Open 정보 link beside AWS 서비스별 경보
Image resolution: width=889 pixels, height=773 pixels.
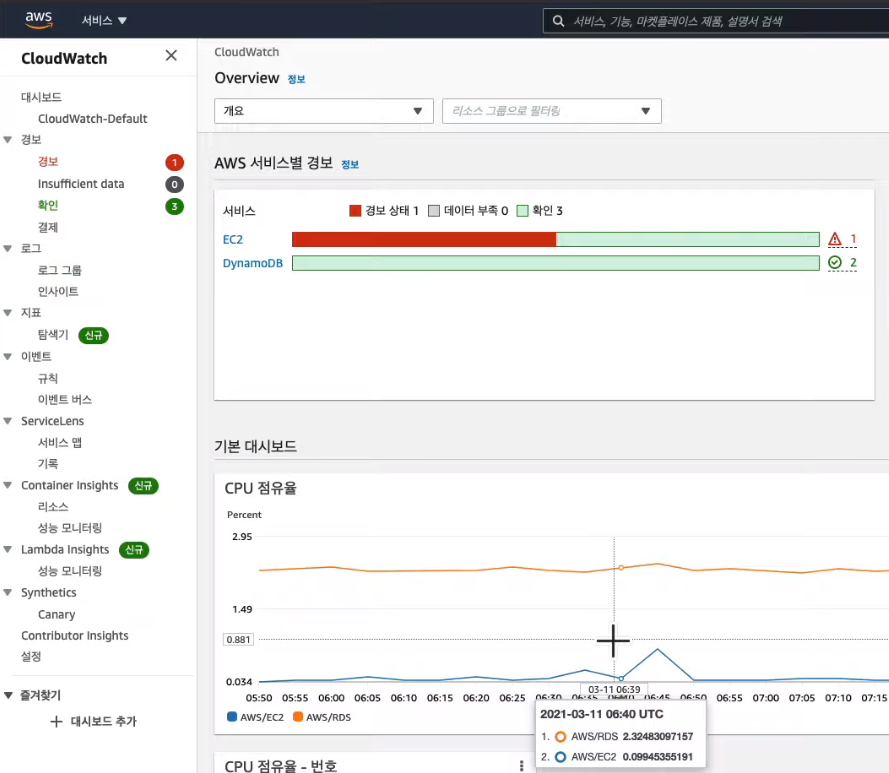[x=350, y=164]
